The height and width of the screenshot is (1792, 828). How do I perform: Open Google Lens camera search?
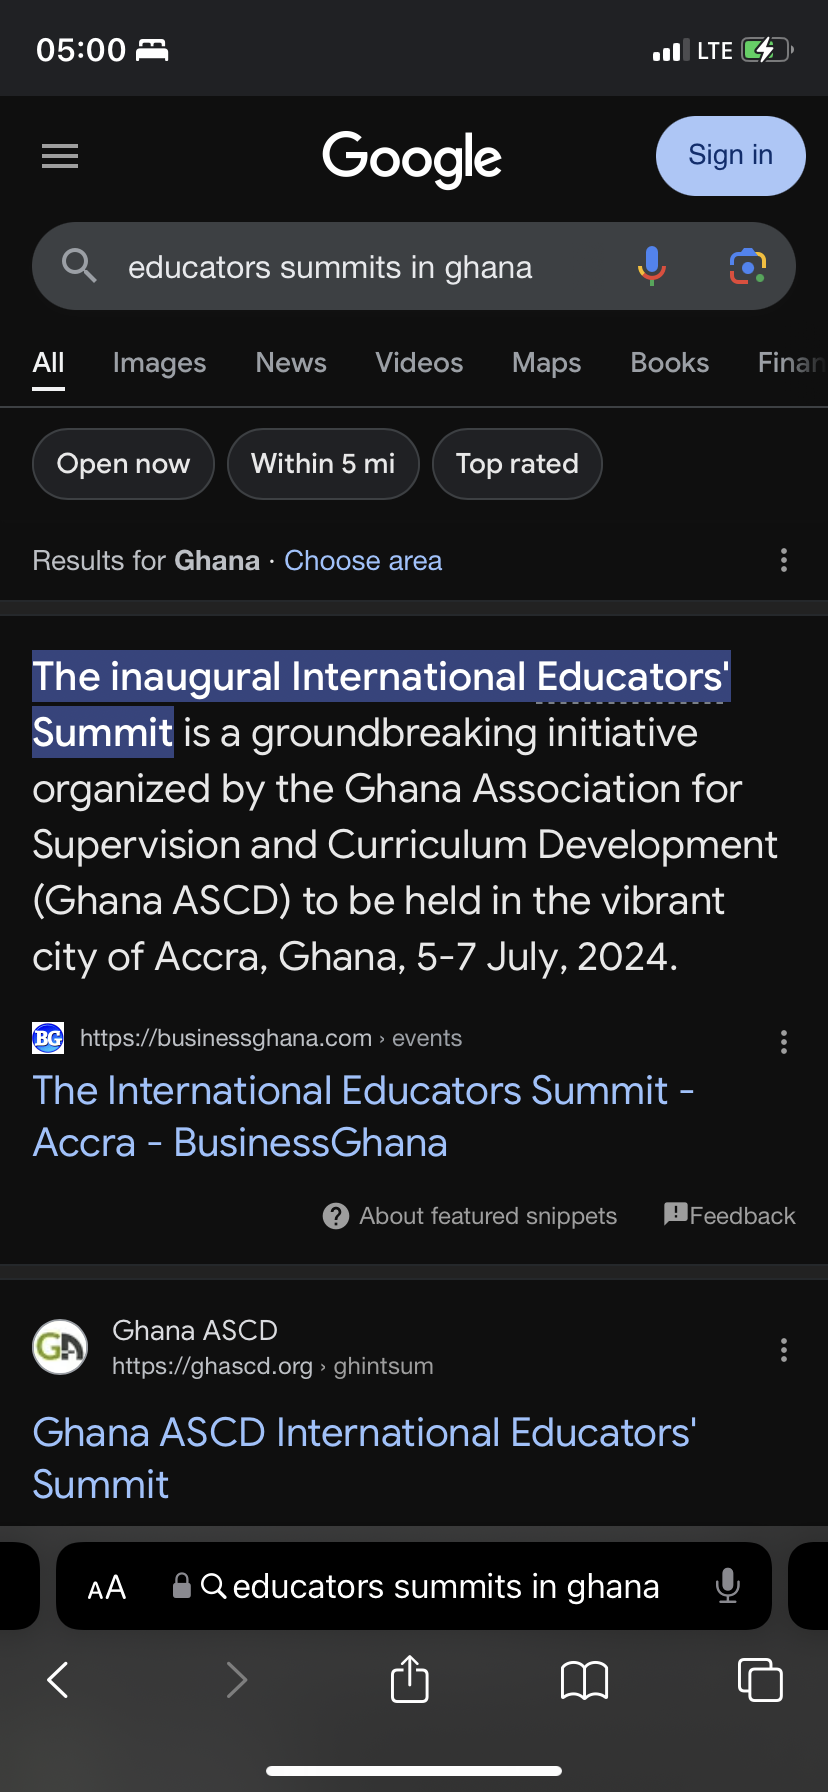747,266
